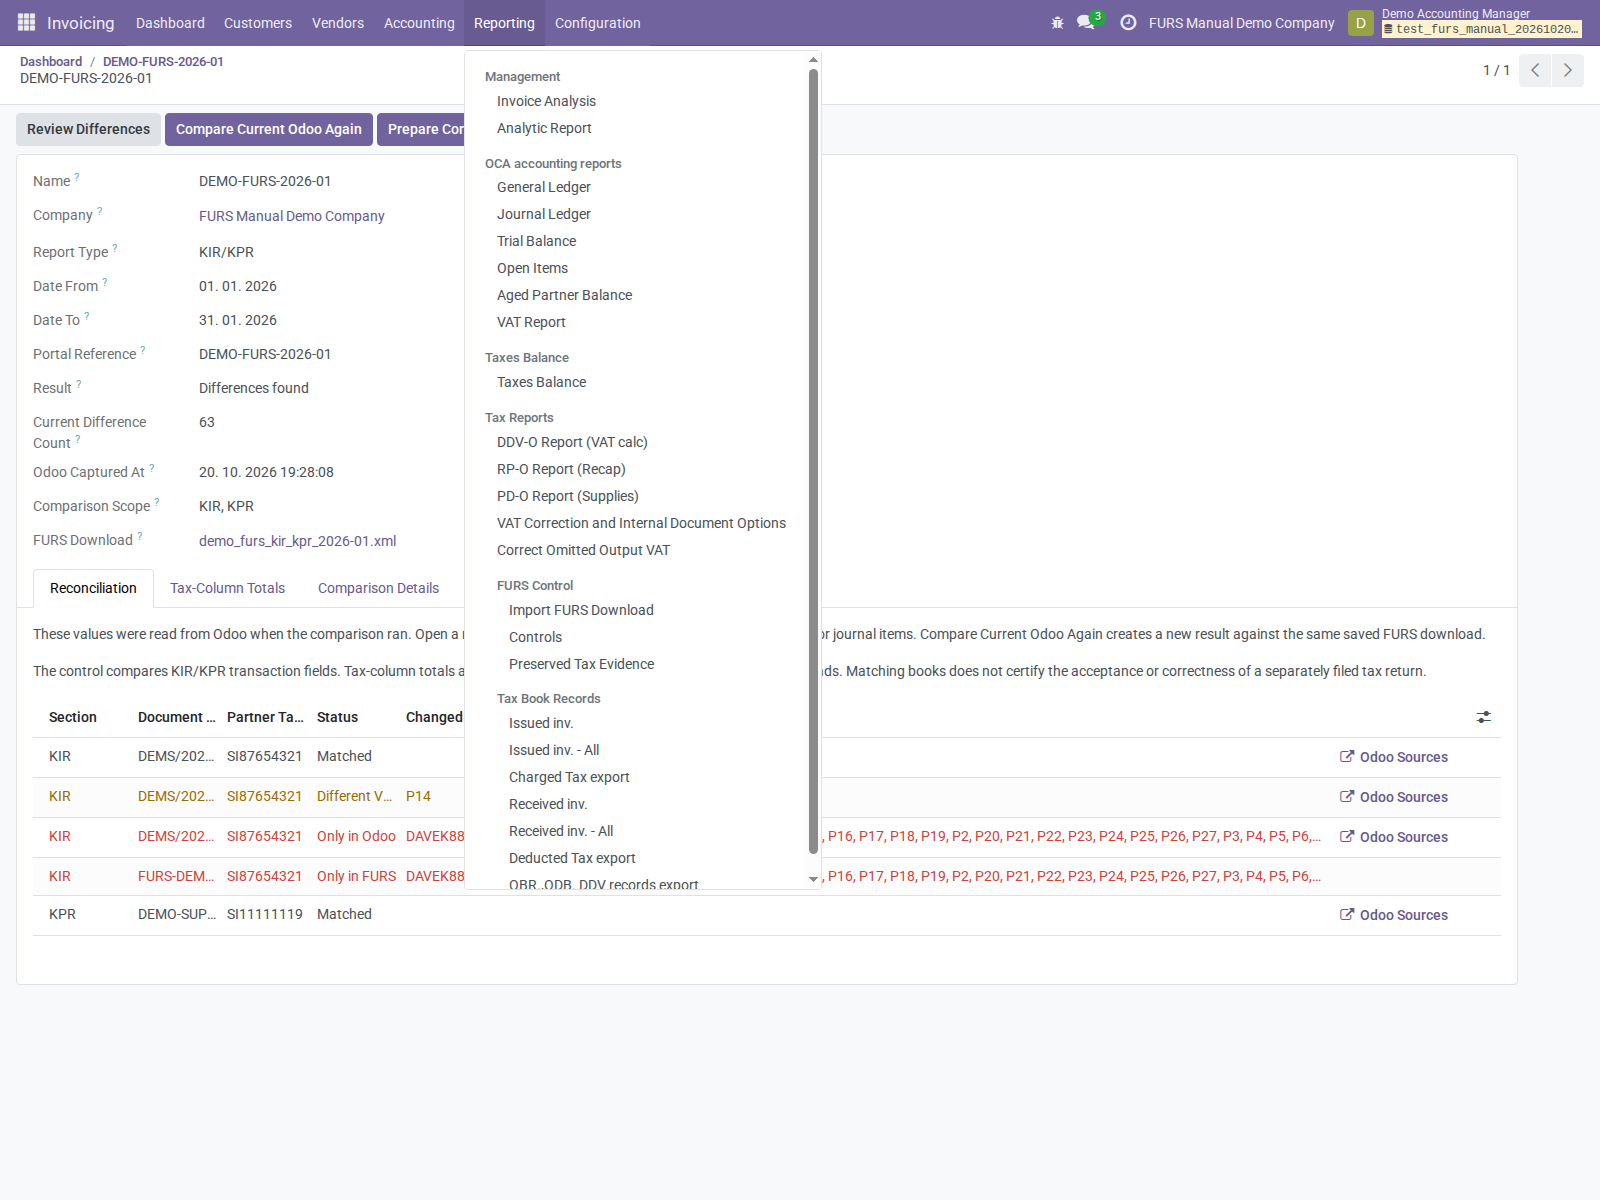Open the Configuration menu
1600x1200 pixels.
tap(598, 23)
